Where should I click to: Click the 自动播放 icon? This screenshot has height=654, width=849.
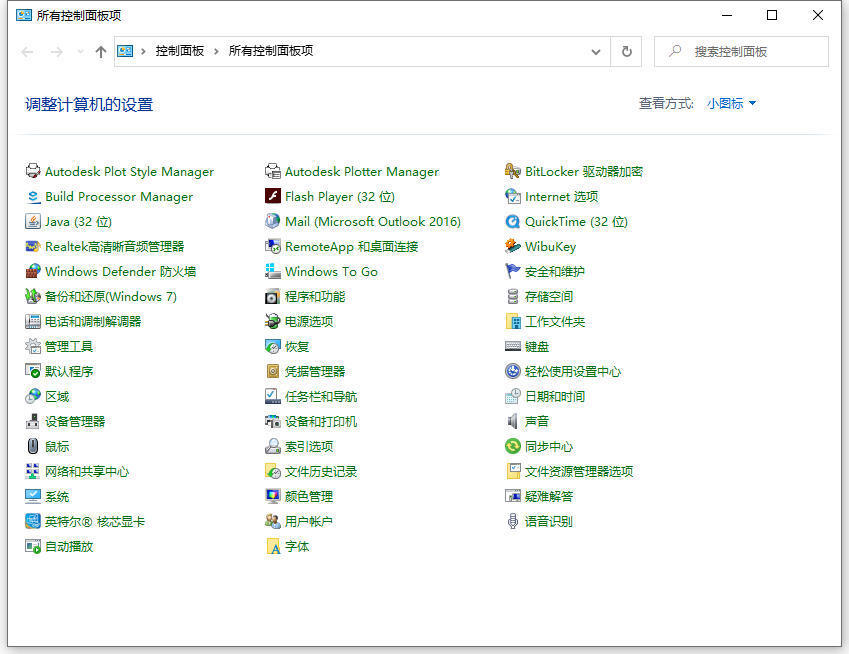click(x=33, y=546)
